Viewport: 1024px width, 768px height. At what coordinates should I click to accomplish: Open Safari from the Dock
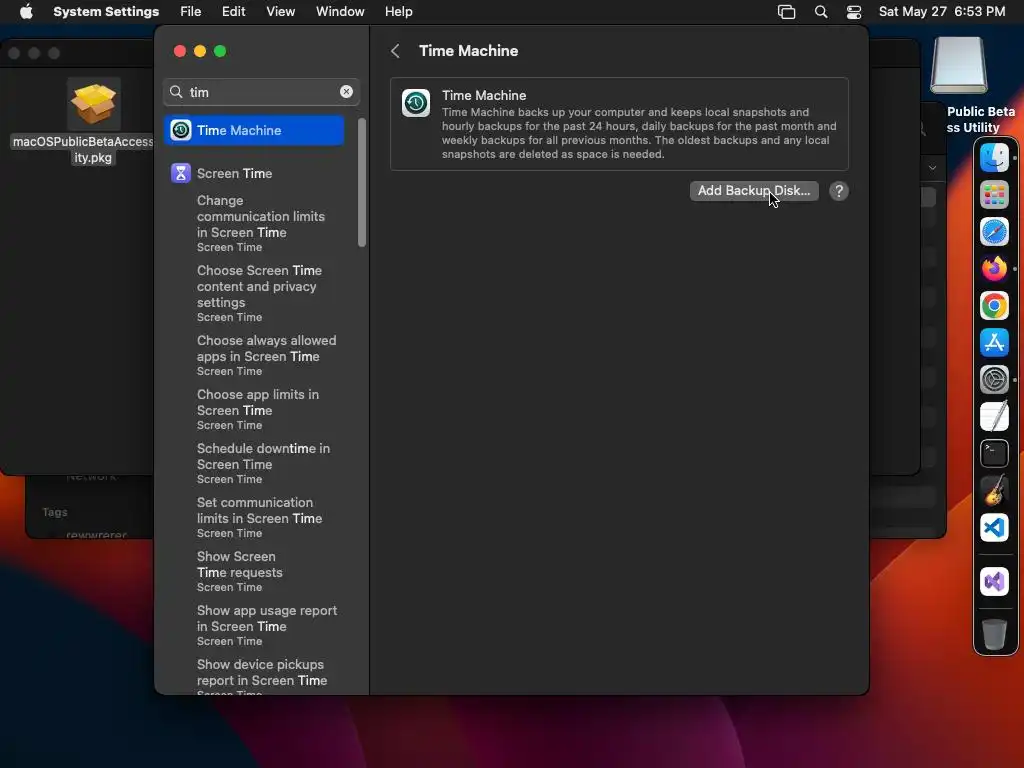tap(994, 232)
